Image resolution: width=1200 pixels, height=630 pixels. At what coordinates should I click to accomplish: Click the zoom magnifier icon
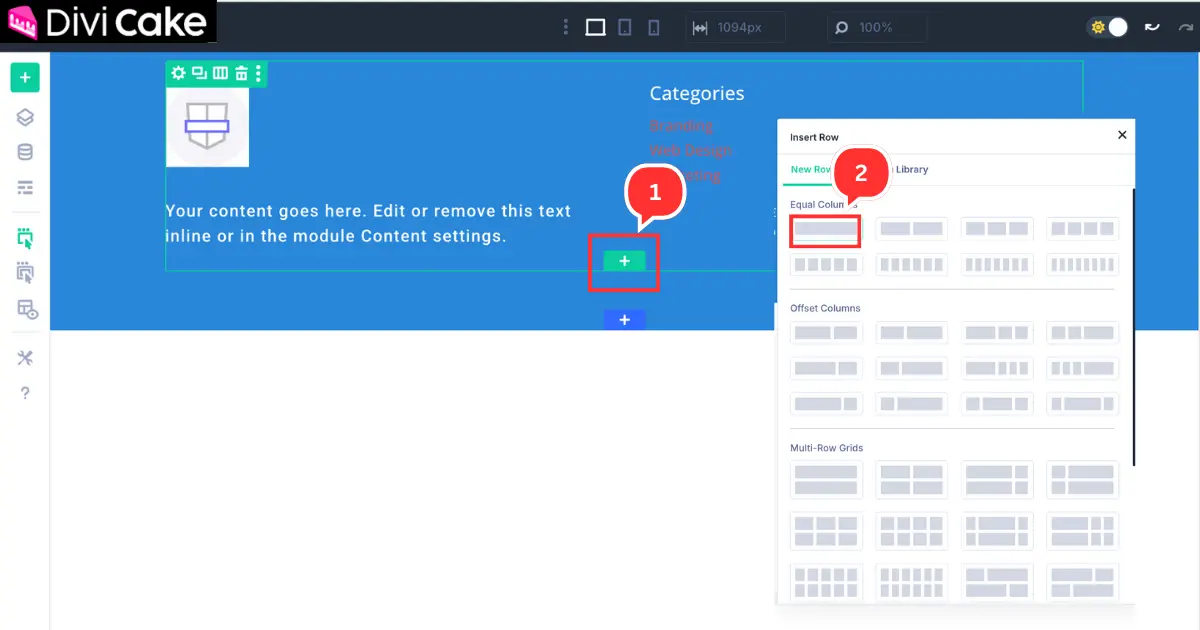(841, 27)
